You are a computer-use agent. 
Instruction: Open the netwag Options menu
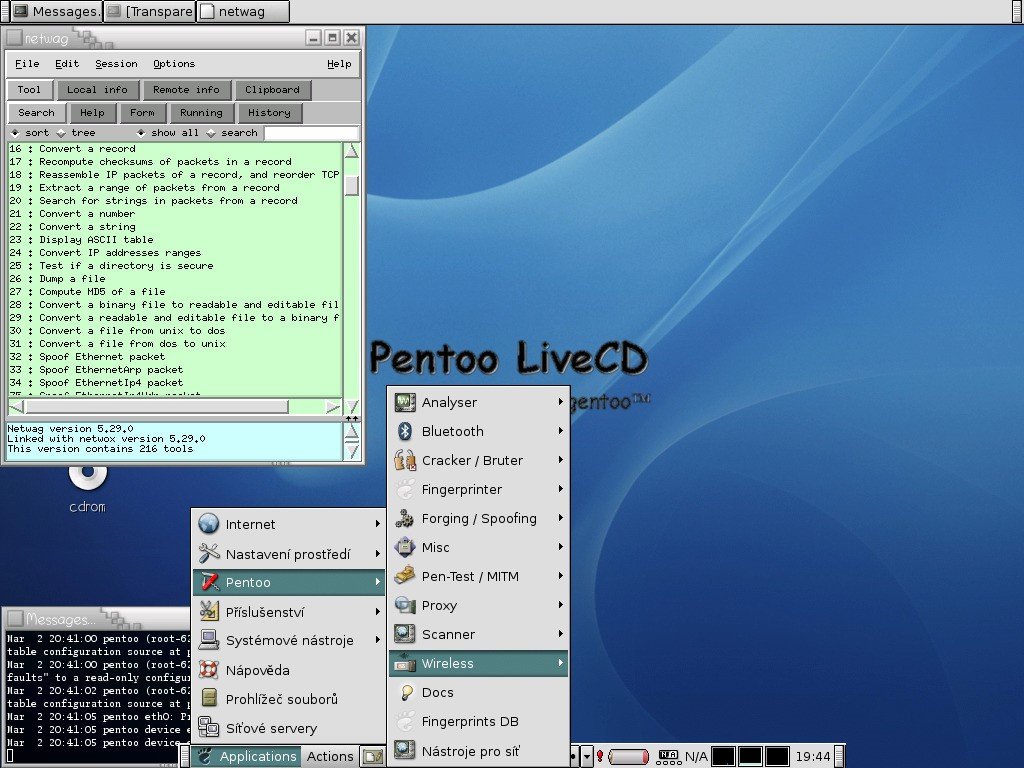click(174, 63)
